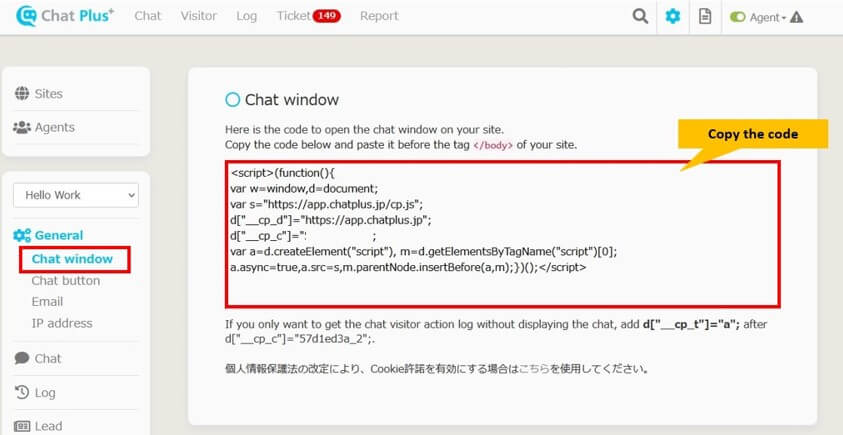Open Agents in the sidebar
The height and width of the screenshot is (435, 843).
click(x=55, y=128)
